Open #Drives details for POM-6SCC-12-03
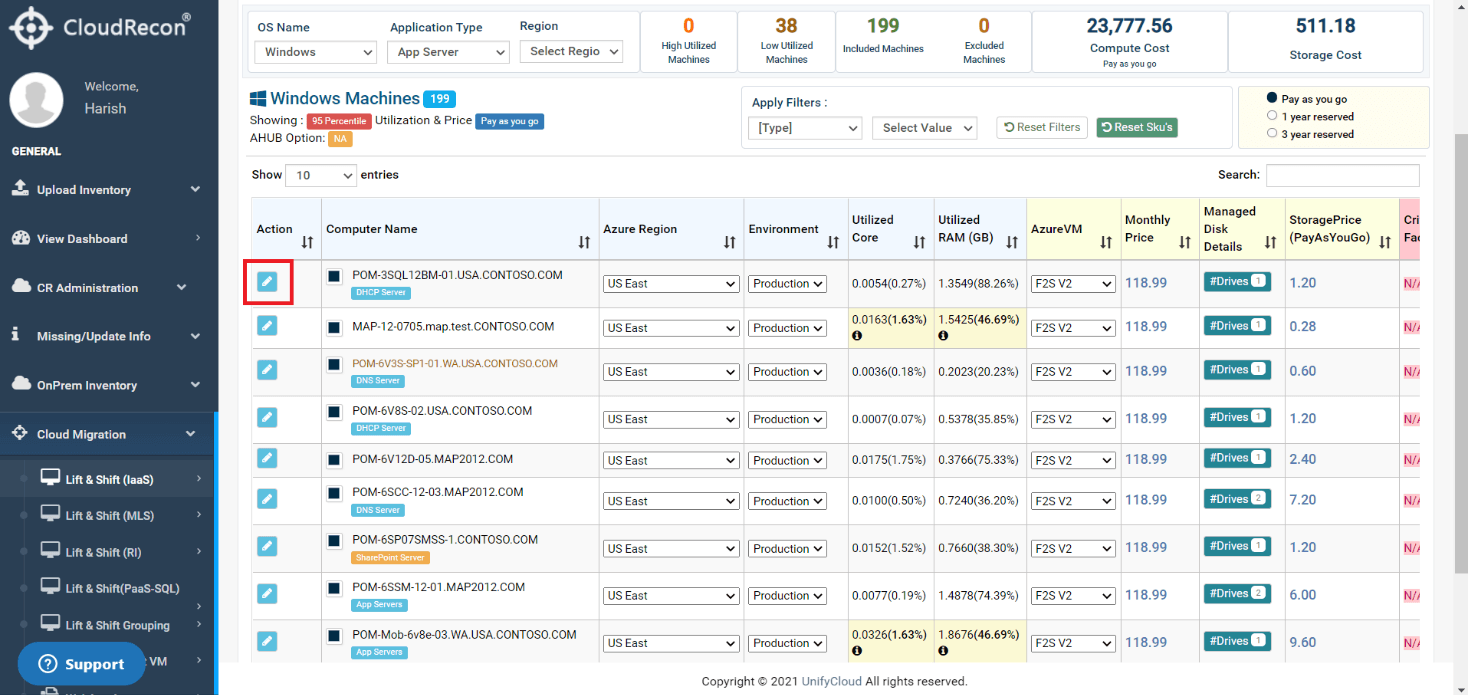Image resolution: width=1468 pixels, height=695 pixels. pos(1237,498)
